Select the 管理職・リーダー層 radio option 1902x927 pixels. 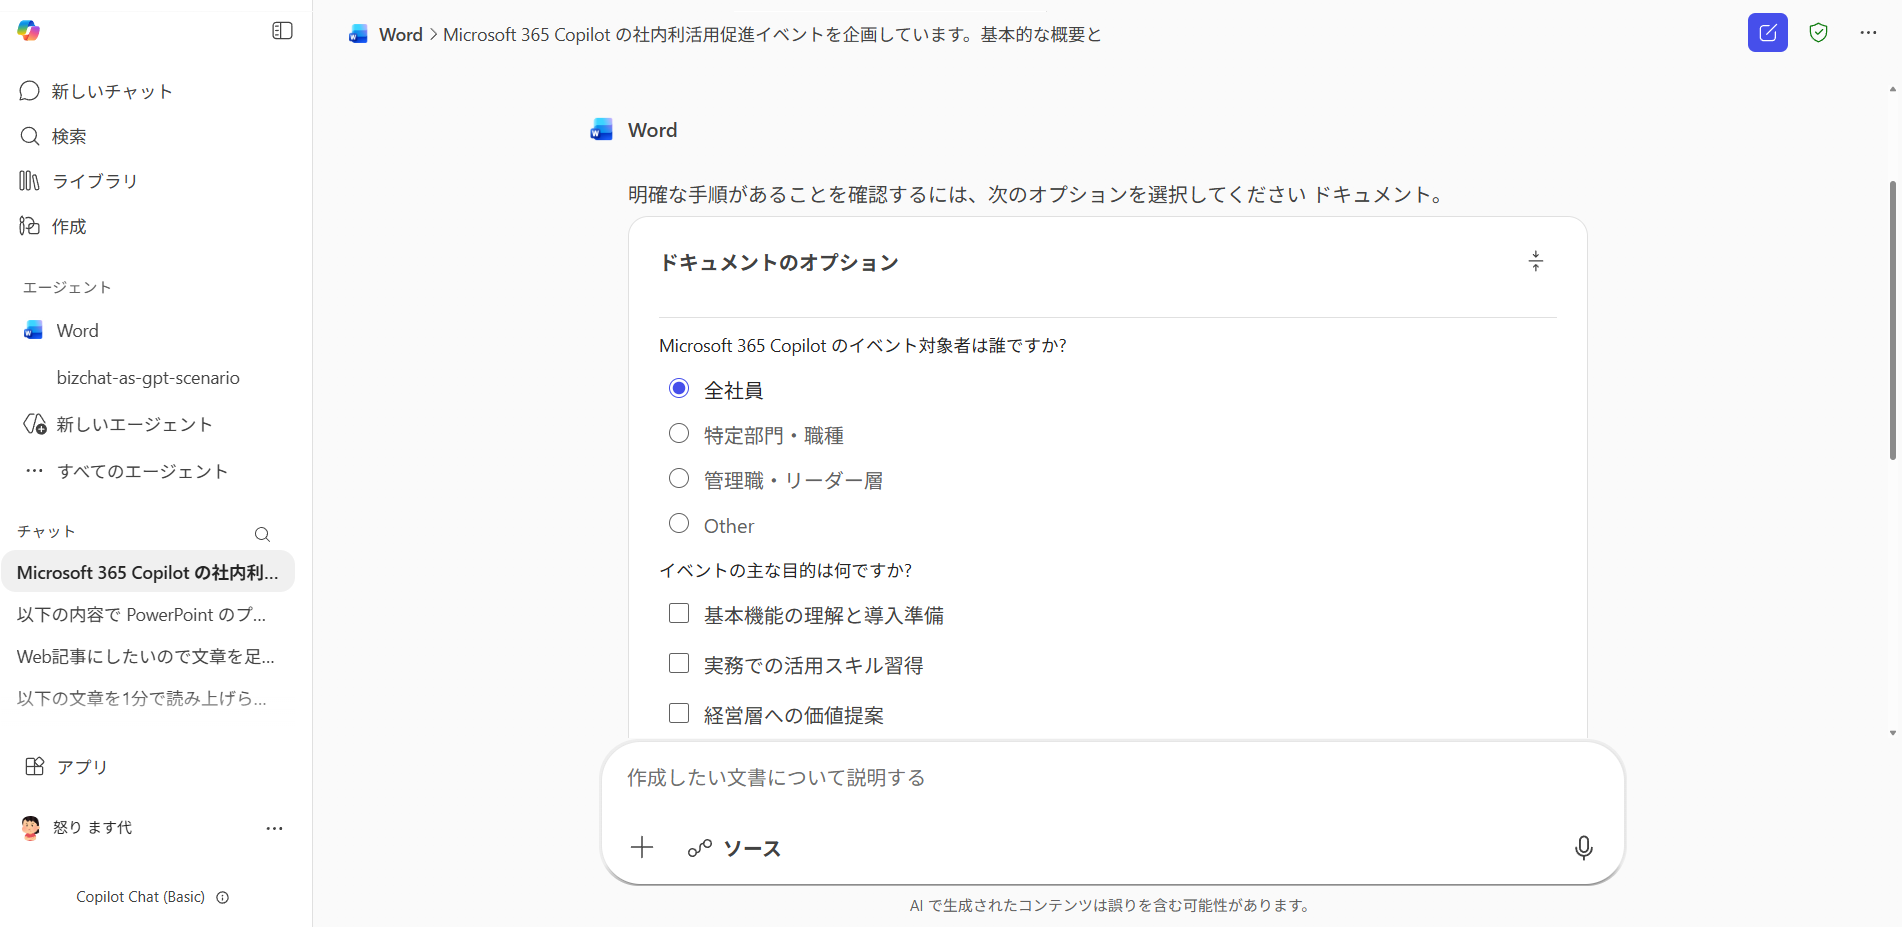point(679,479)
